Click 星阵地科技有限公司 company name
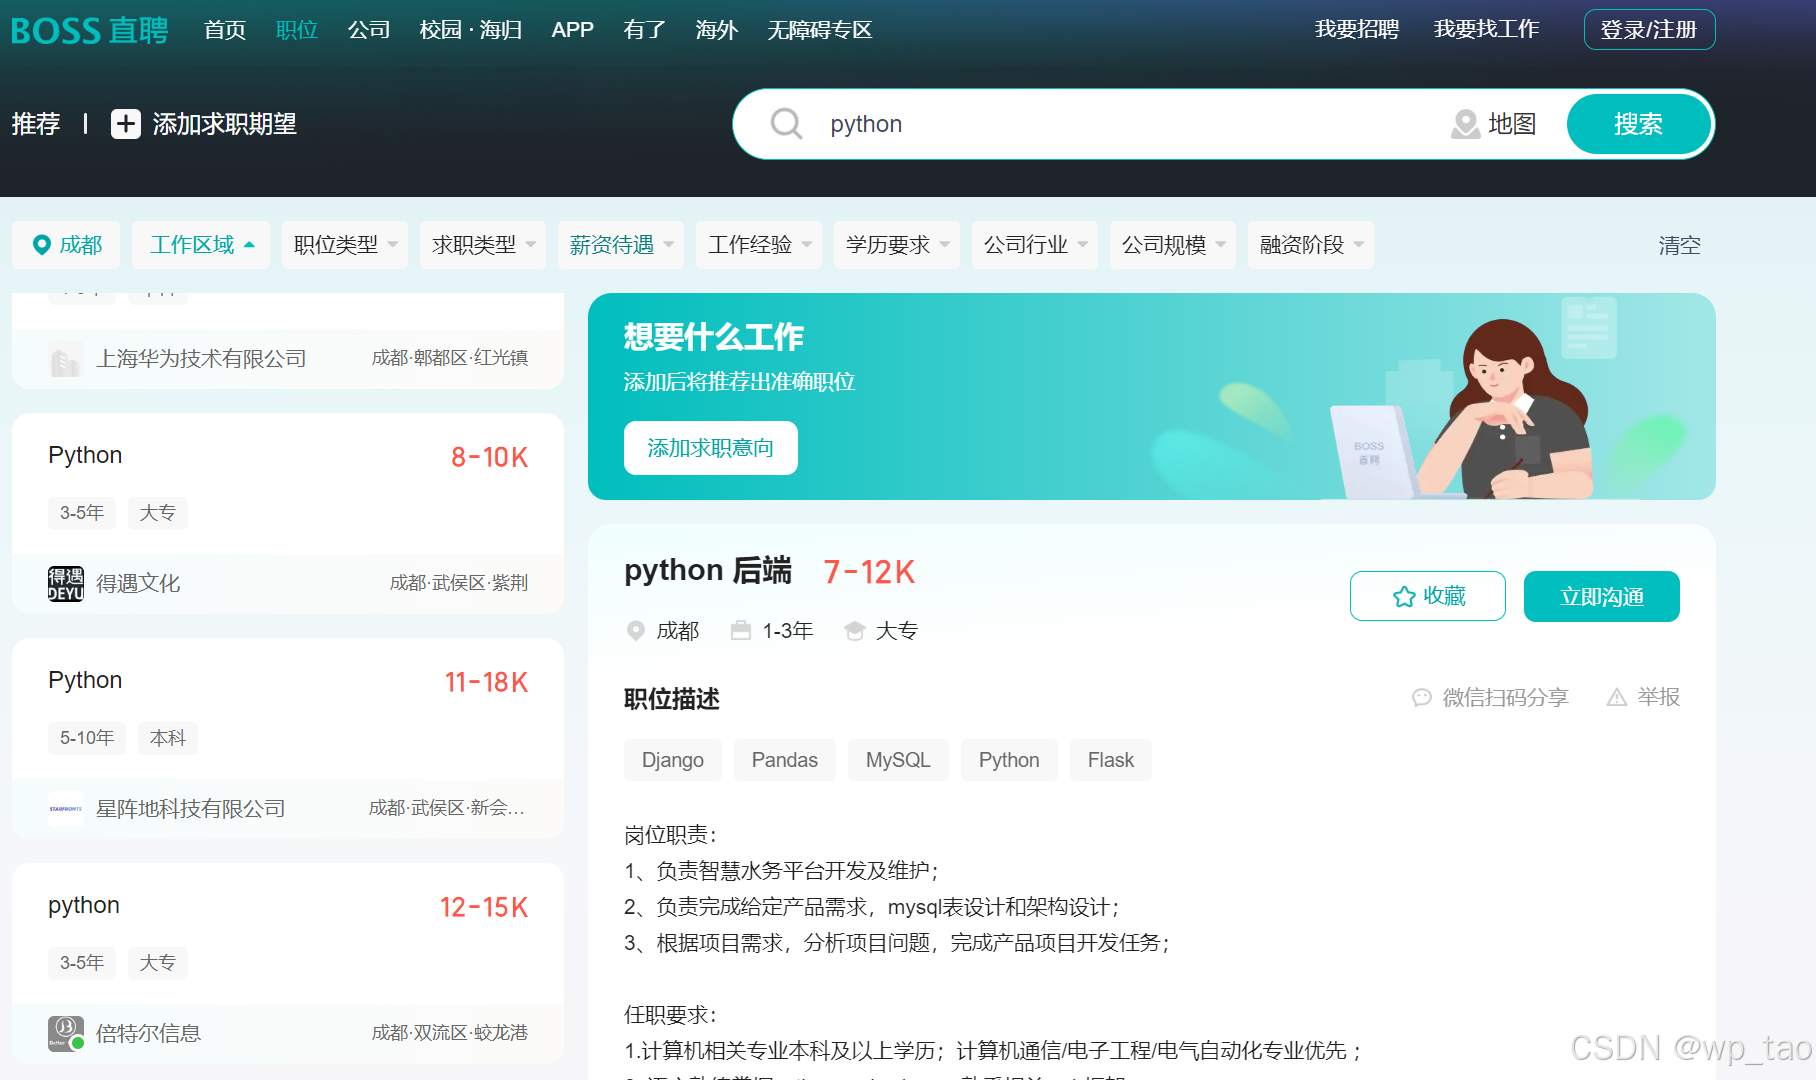This screenshot has width=1816, height=1080. click(191, 808)
